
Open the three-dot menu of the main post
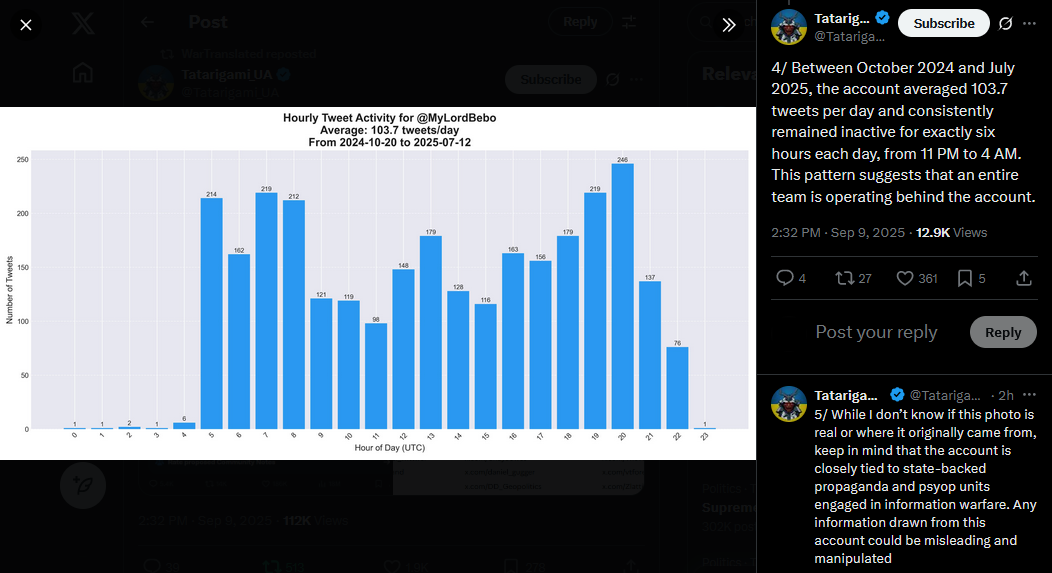pos(1029,23)
